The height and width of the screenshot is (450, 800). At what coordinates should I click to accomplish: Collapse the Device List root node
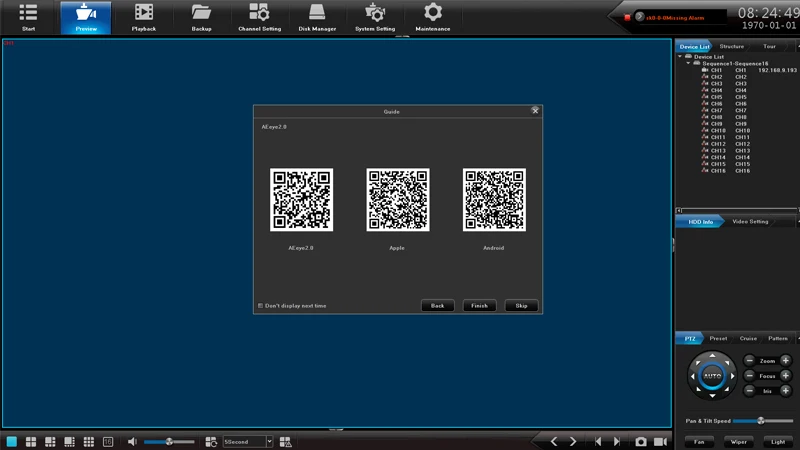coord(680,57)
